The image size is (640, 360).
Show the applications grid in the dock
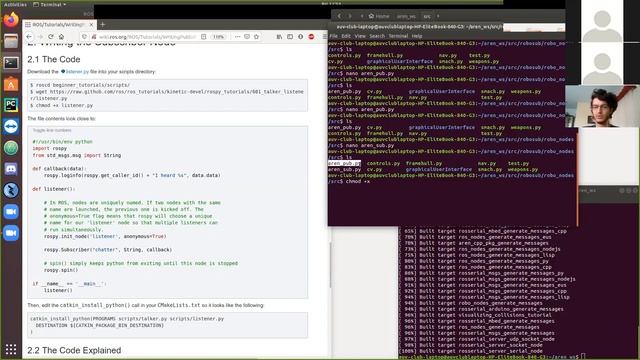click(x=11, y=349)
